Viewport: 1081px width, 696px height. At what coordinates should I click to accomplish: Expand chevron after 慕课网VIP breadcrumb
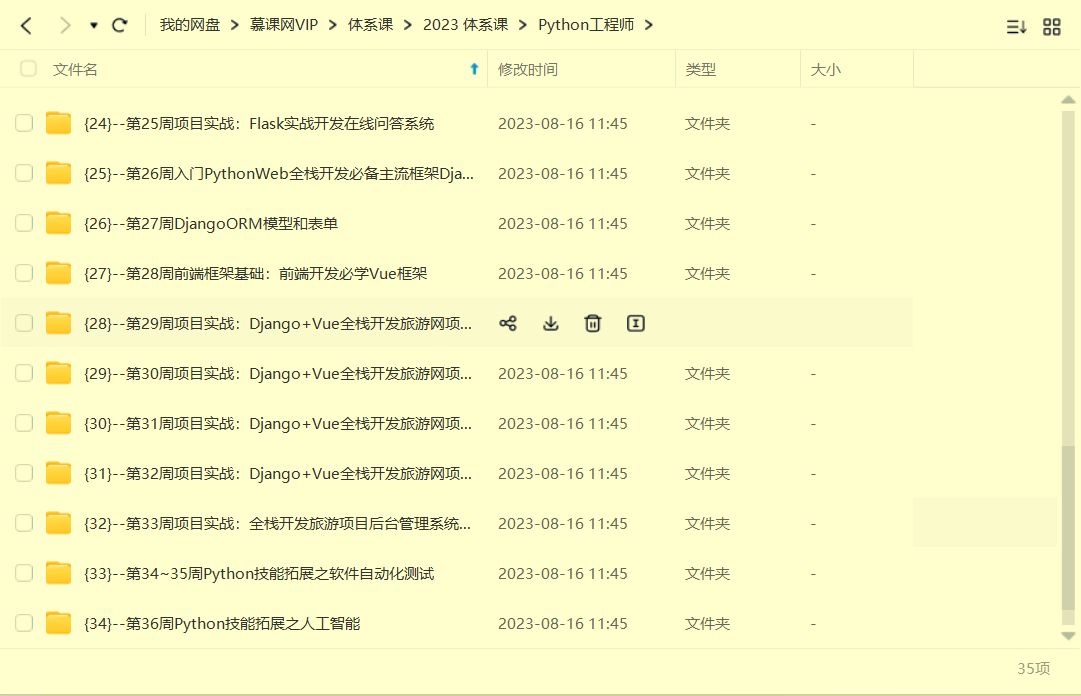click(x=333, y=25)
